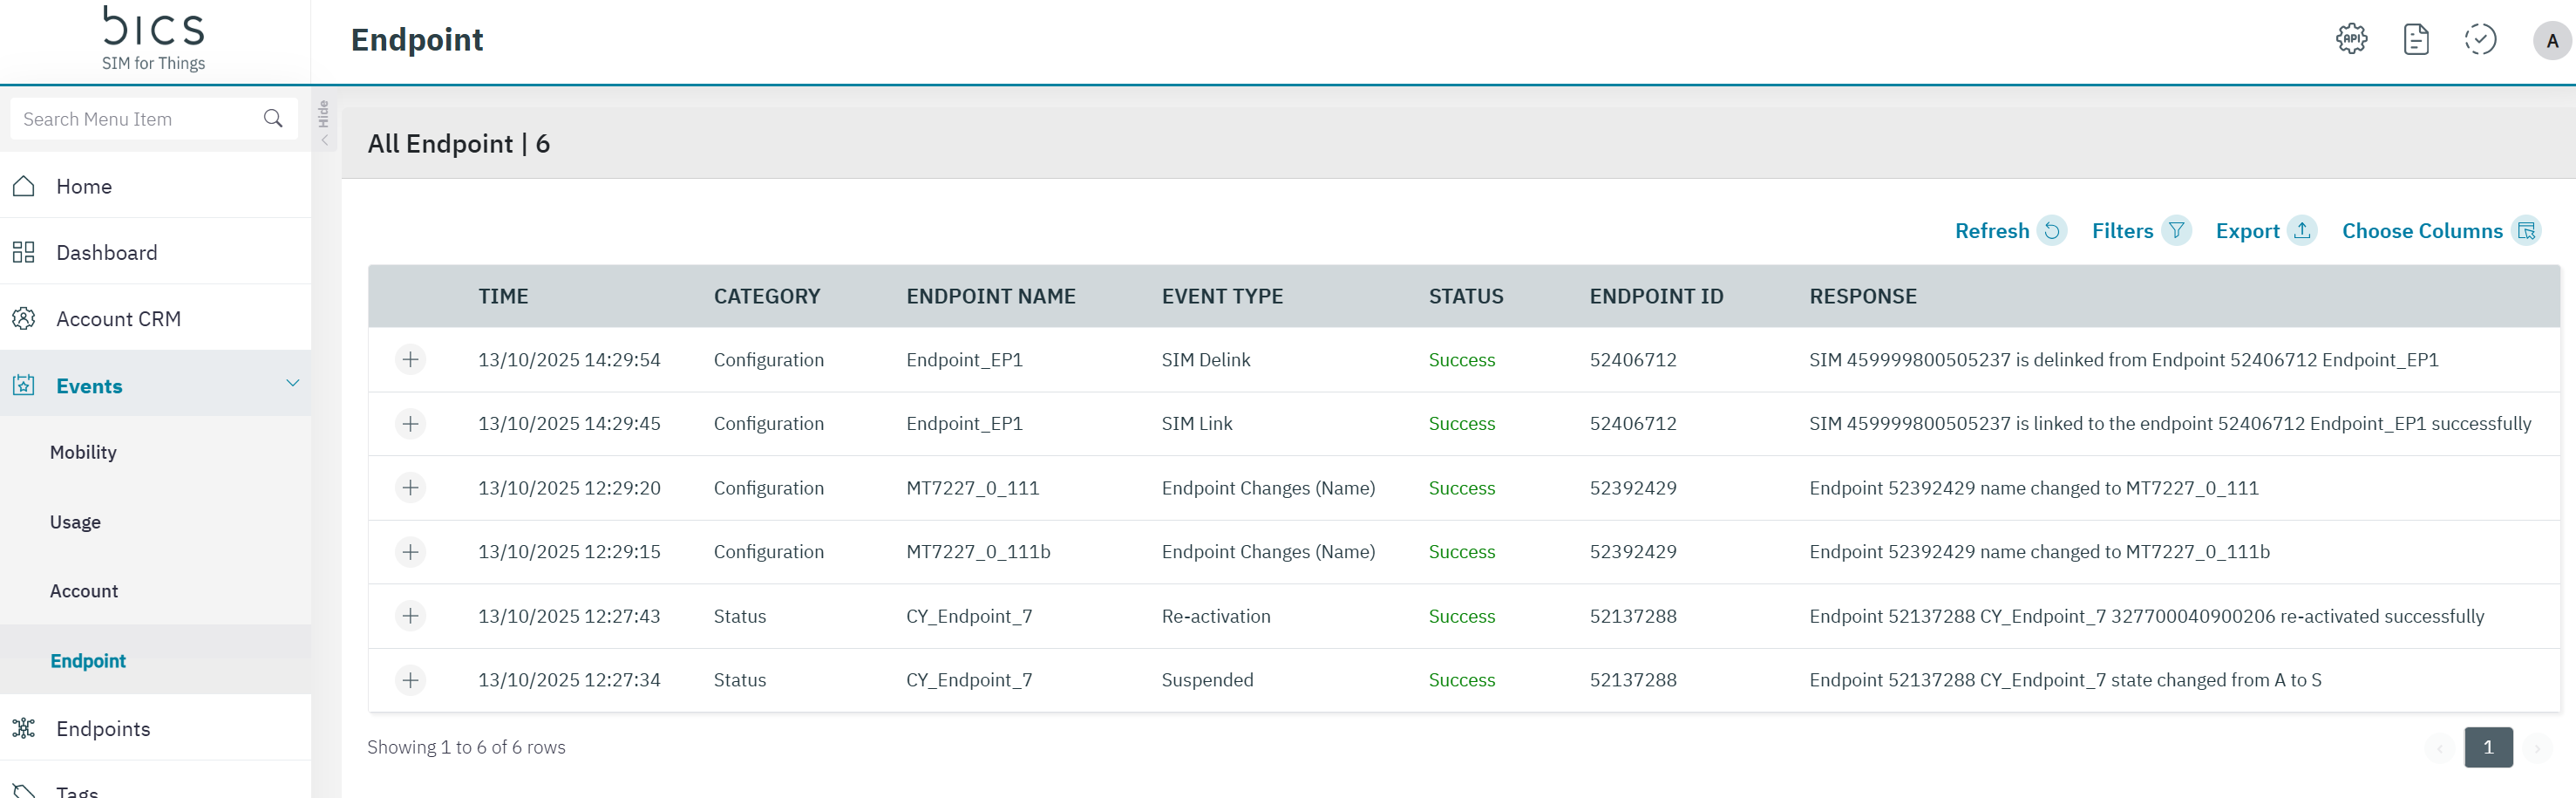
Task: Open Filters funnel icon
Action: pos(2176,231)
